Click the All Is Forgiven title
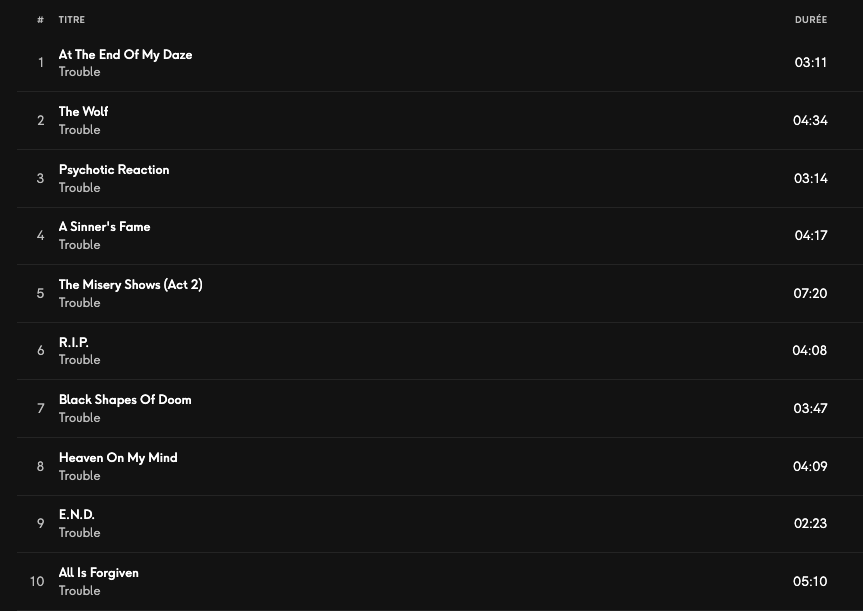The width and height of the screenshot is (863, 611). pyautogui.click(x=98, y=573)
